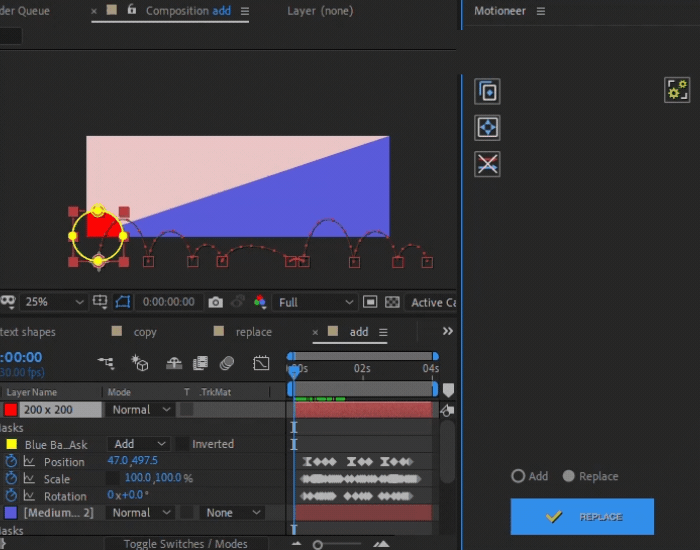Click the Toggle Switches / Modes button
This screenshot has height=550, width=700.
186,543
